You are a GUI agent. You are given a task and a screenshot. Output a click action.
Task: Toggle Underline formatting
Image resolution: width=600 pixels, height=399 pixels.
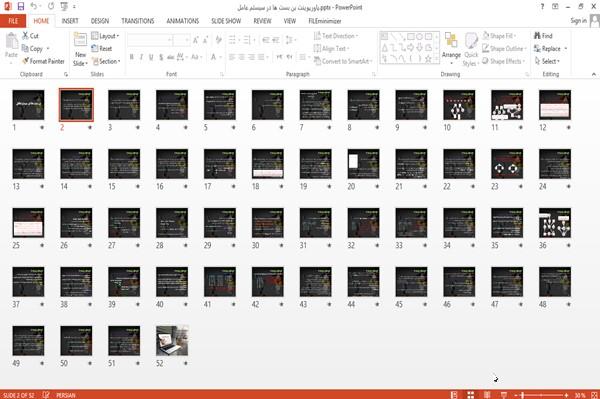pos(151,57)
